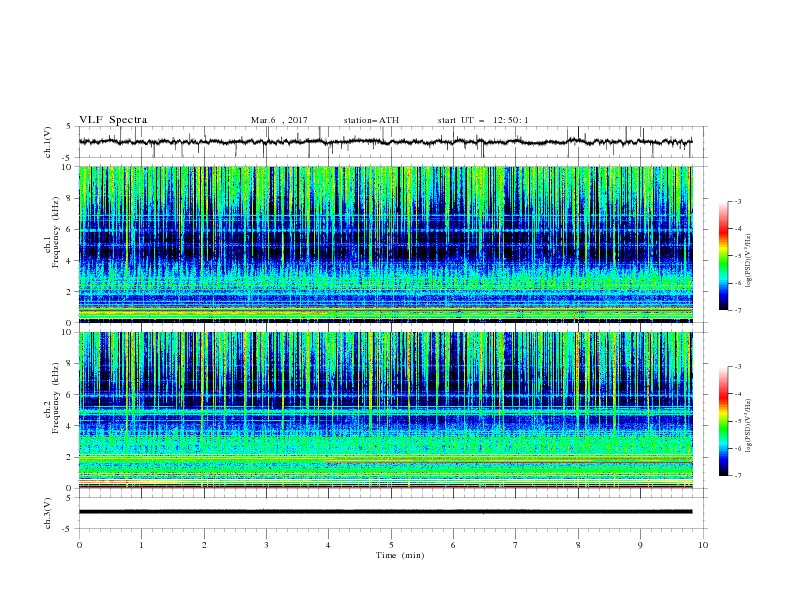The width and height of the screenshot is (792, 612).
Task: Click the ch.2 color bar "log(PSD)(V²/Hz)" label
Action: (x=749, y=425)
